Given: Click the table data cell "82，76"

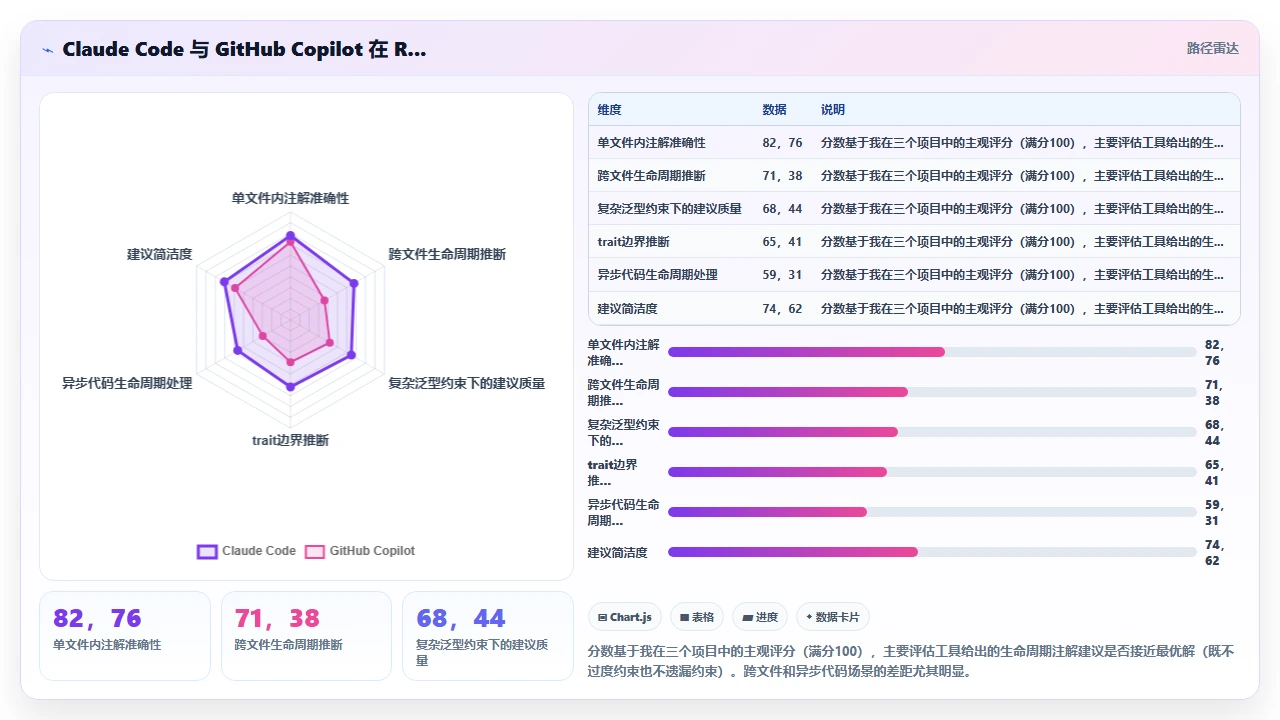Looking at the screenshot, I should click(x=782, y=143).
